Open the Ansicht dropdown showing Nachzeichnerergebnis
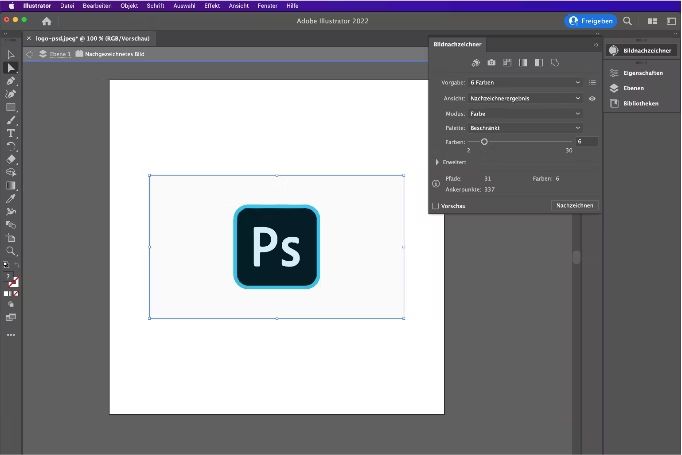682x455 pixels. (x=525, y=98)
